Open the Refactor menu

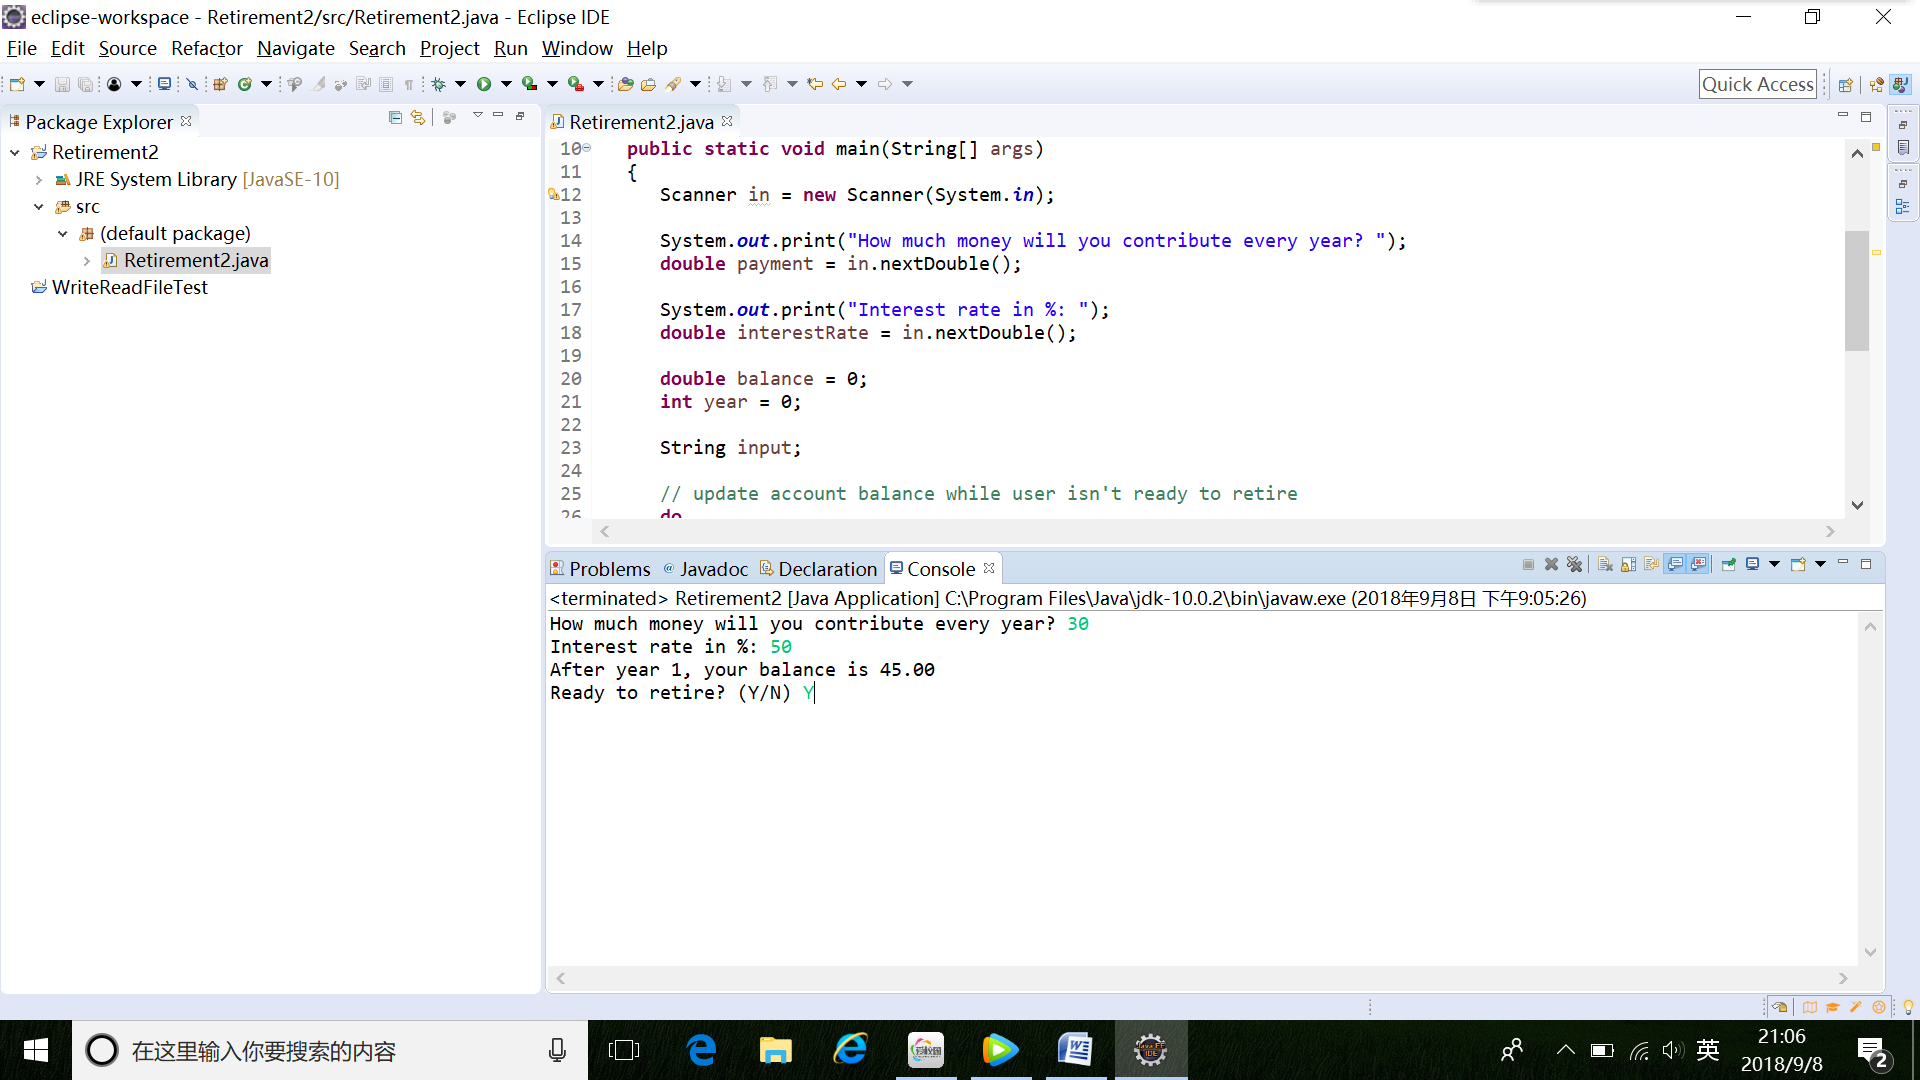206,48
